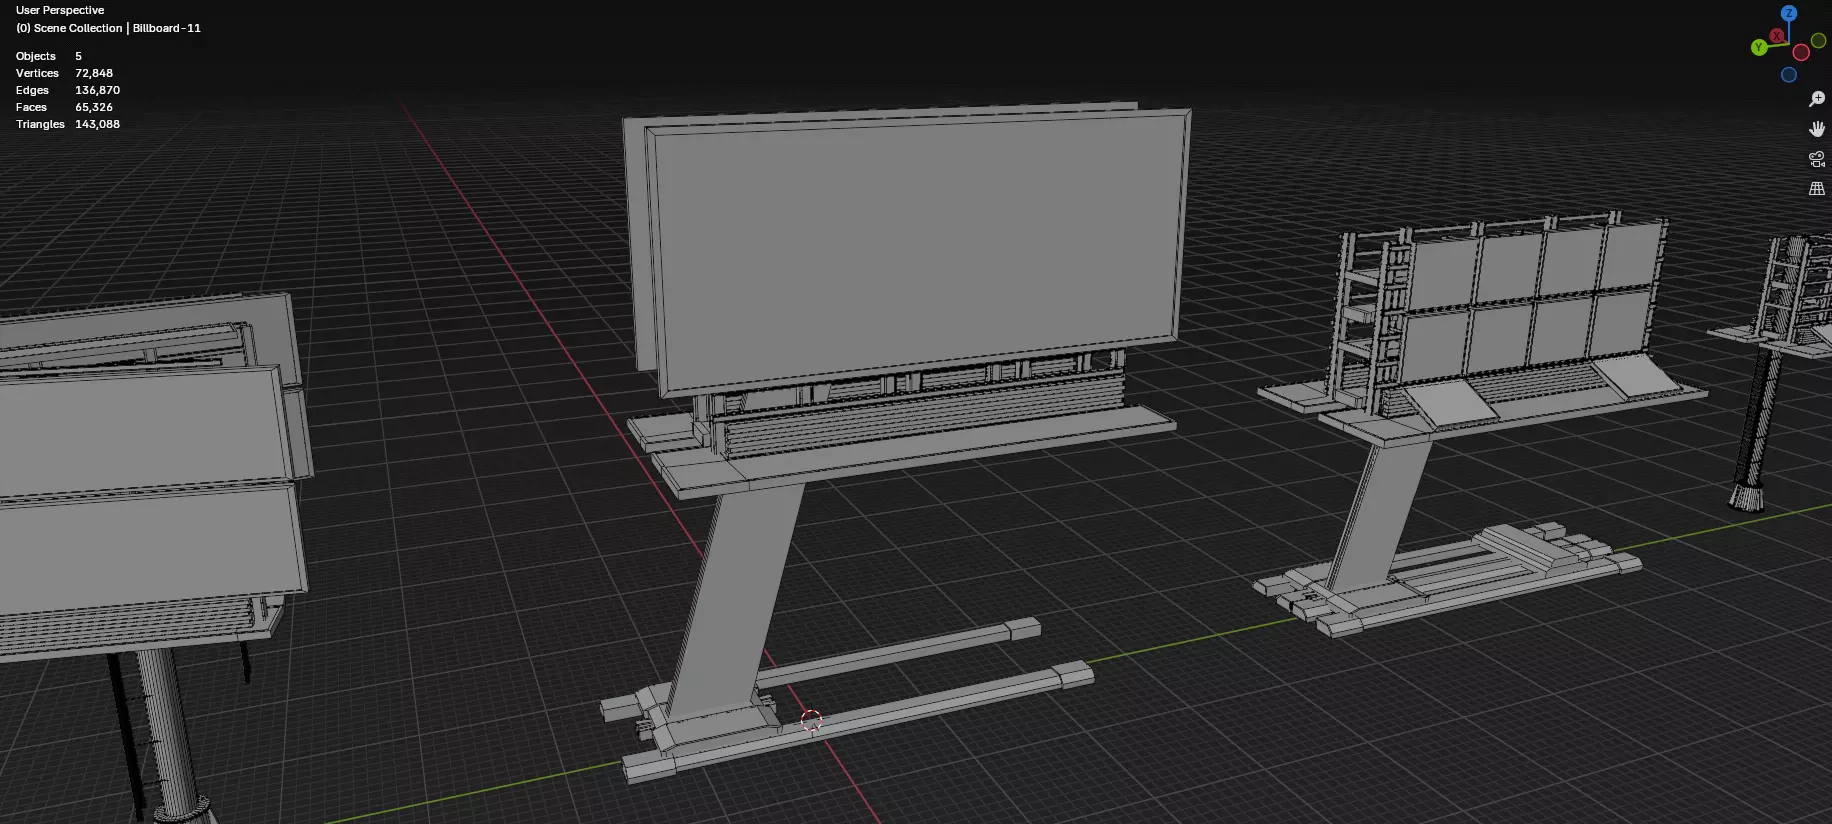Click the blue Z axis gizmo handle
Viewport: 1832px width, 824px height.
(1789, 13)
